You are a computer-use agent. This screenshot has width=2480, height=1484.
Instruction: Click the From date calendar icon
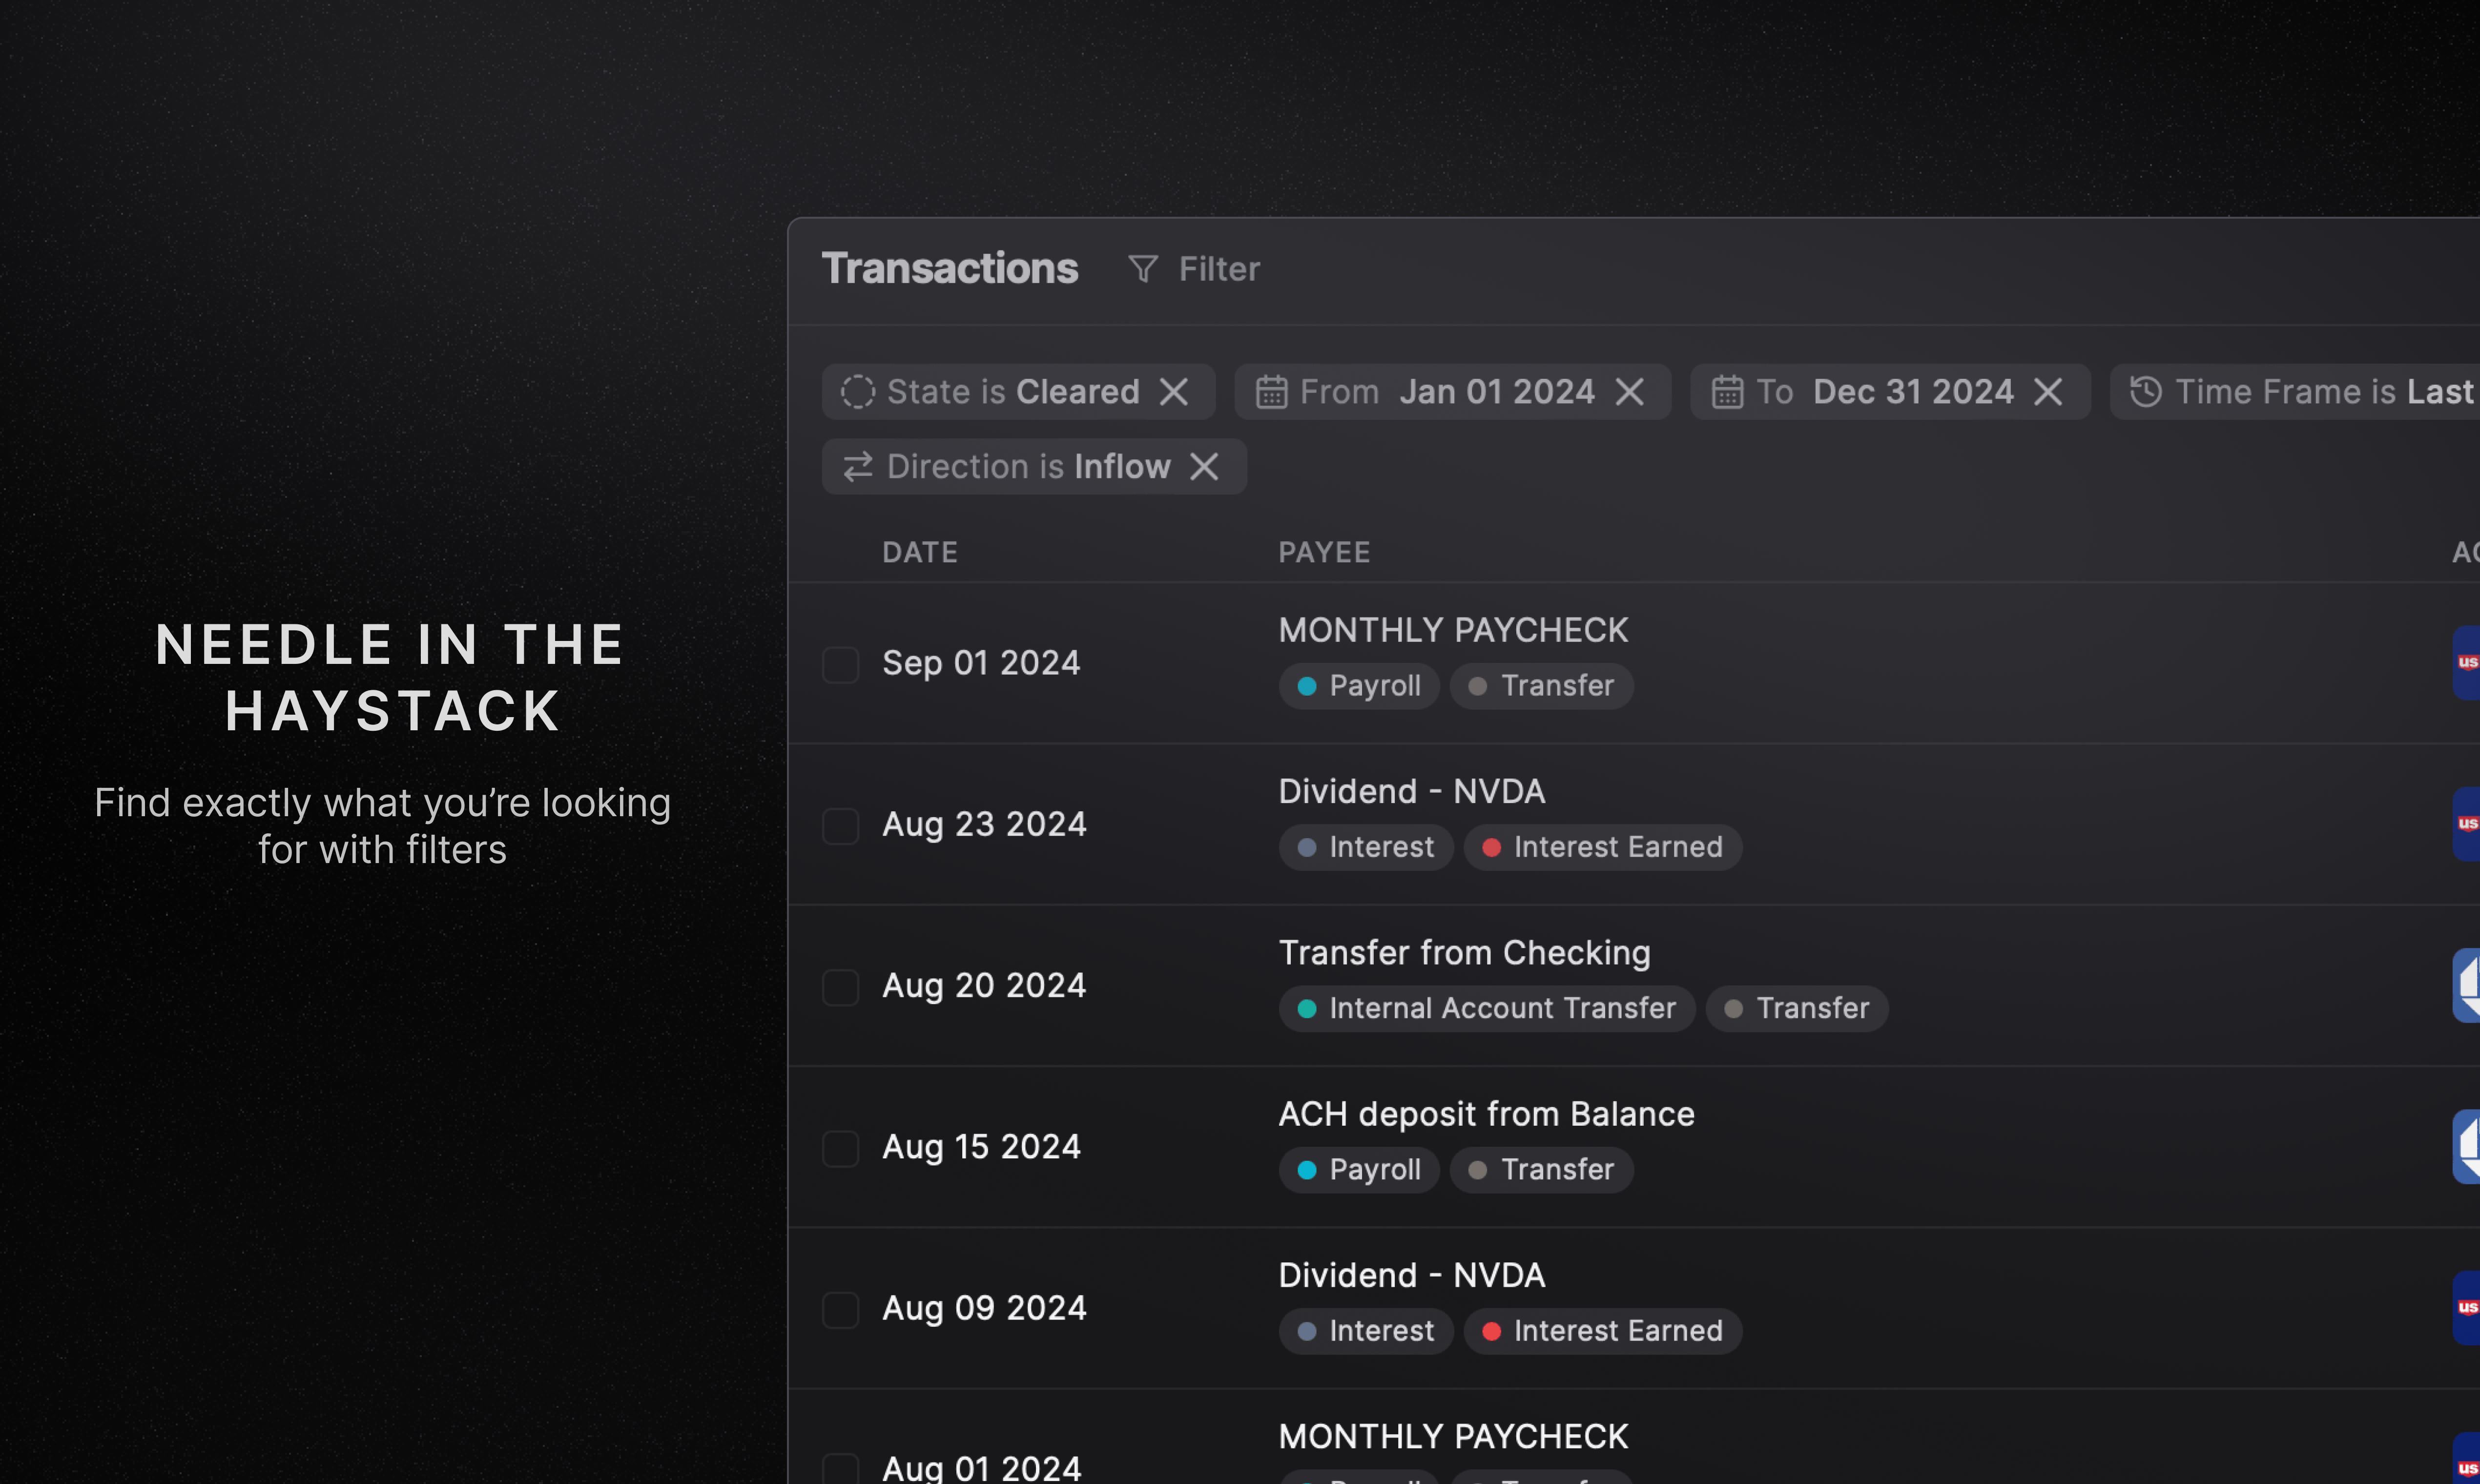pyautogui.click(x=1271, y=392)
